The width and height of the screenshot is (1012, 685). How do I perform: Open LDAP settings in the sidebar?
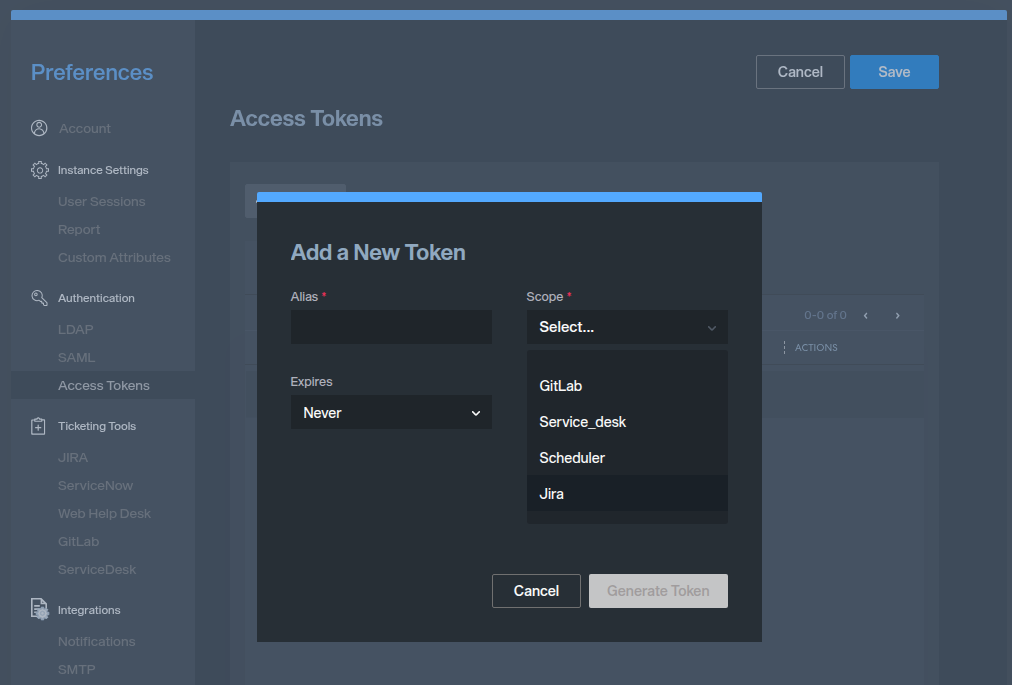click(x=76, y=329)
